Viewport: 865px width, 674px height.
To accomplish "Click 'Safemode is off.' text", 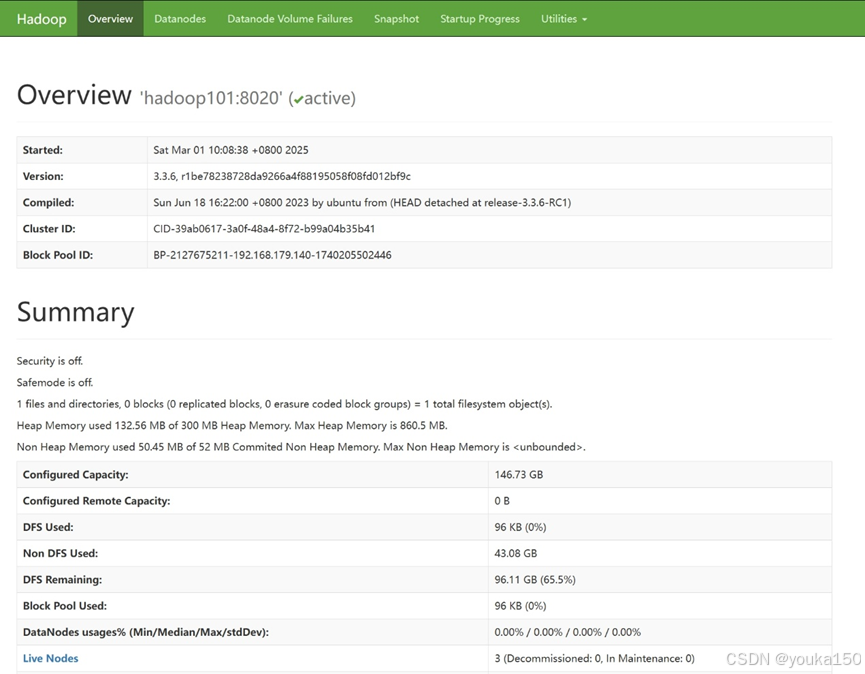I will [x=55, y=382].
